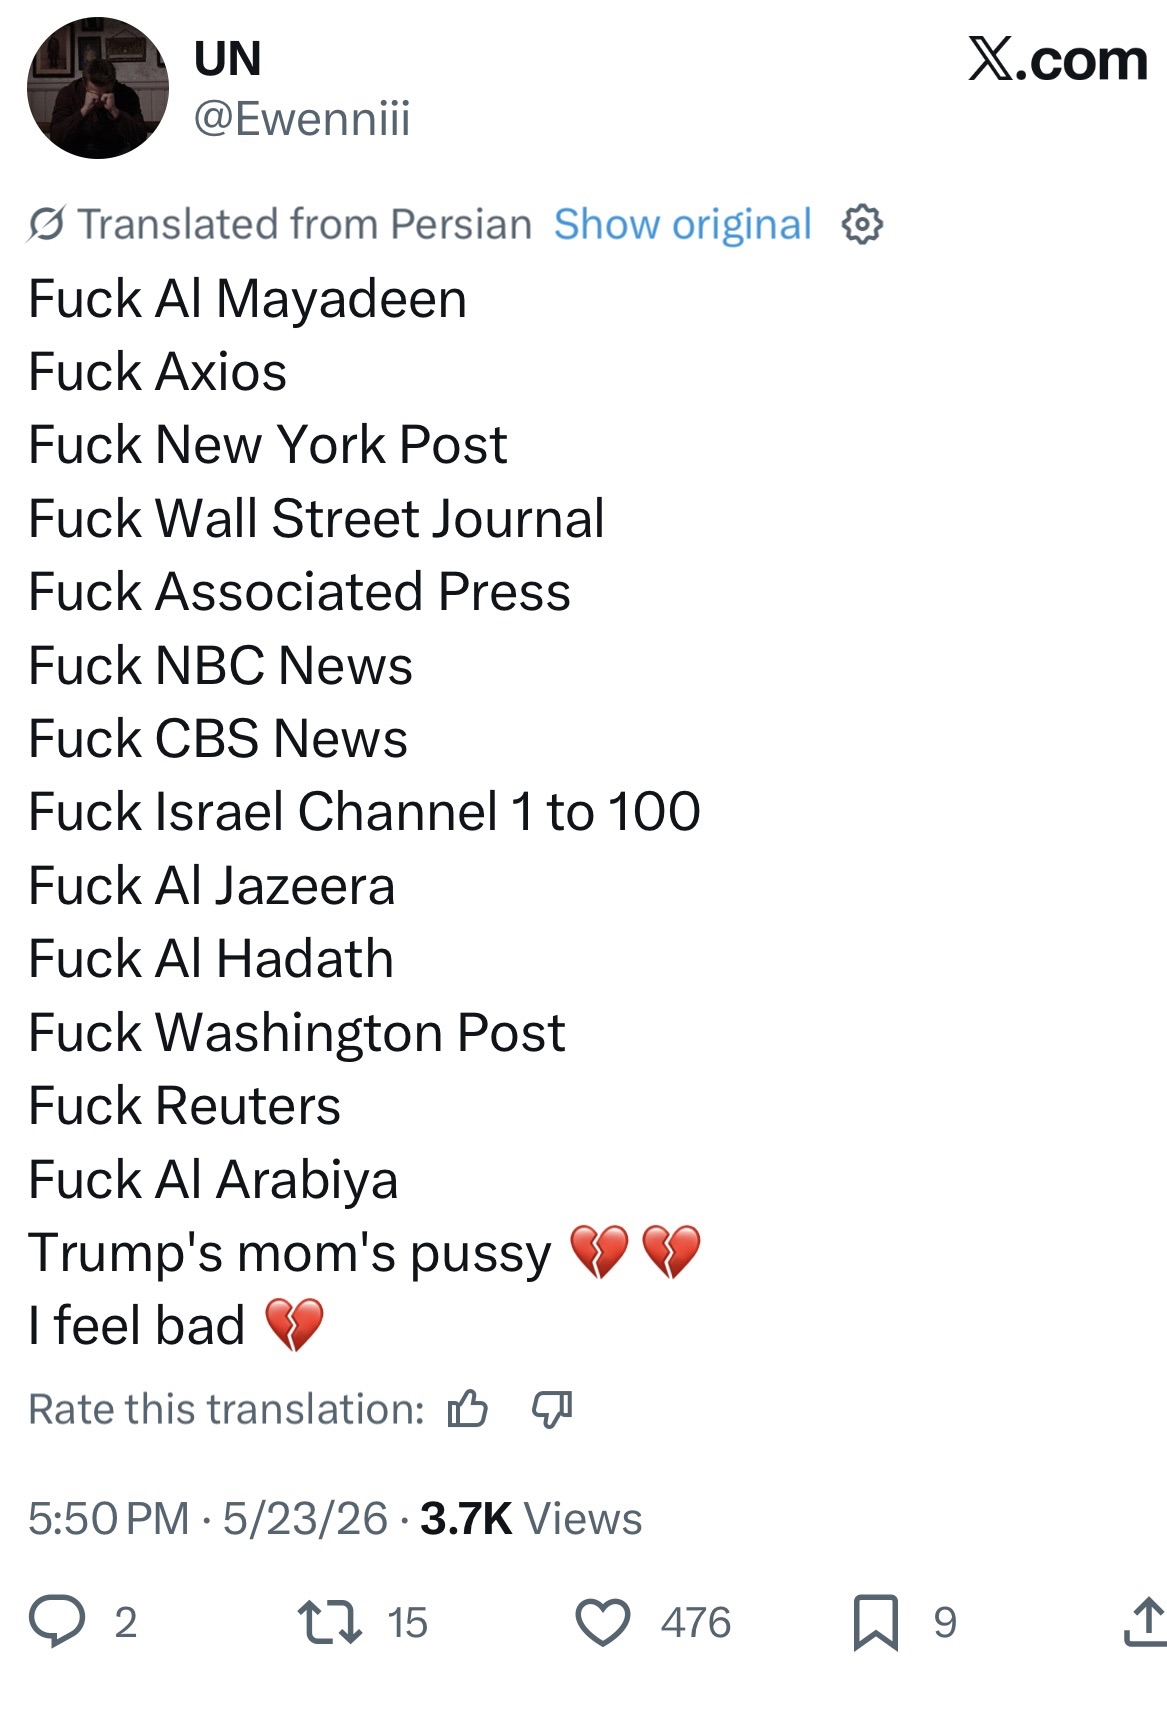The width and height of the screenshot is (1167, 1715).
Task: Click the 5:50 PM post timestamp
Action: point(109,1518)
